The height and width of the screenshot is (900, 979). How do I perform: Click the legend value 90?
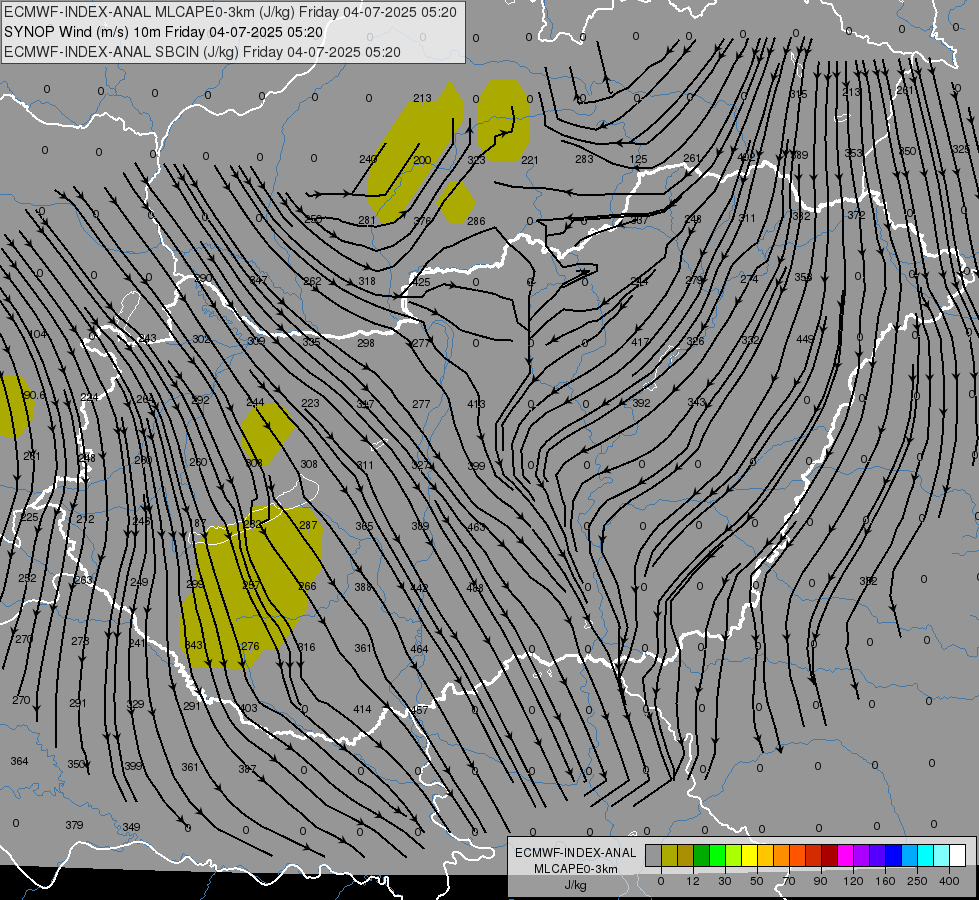tap(820, 881)
